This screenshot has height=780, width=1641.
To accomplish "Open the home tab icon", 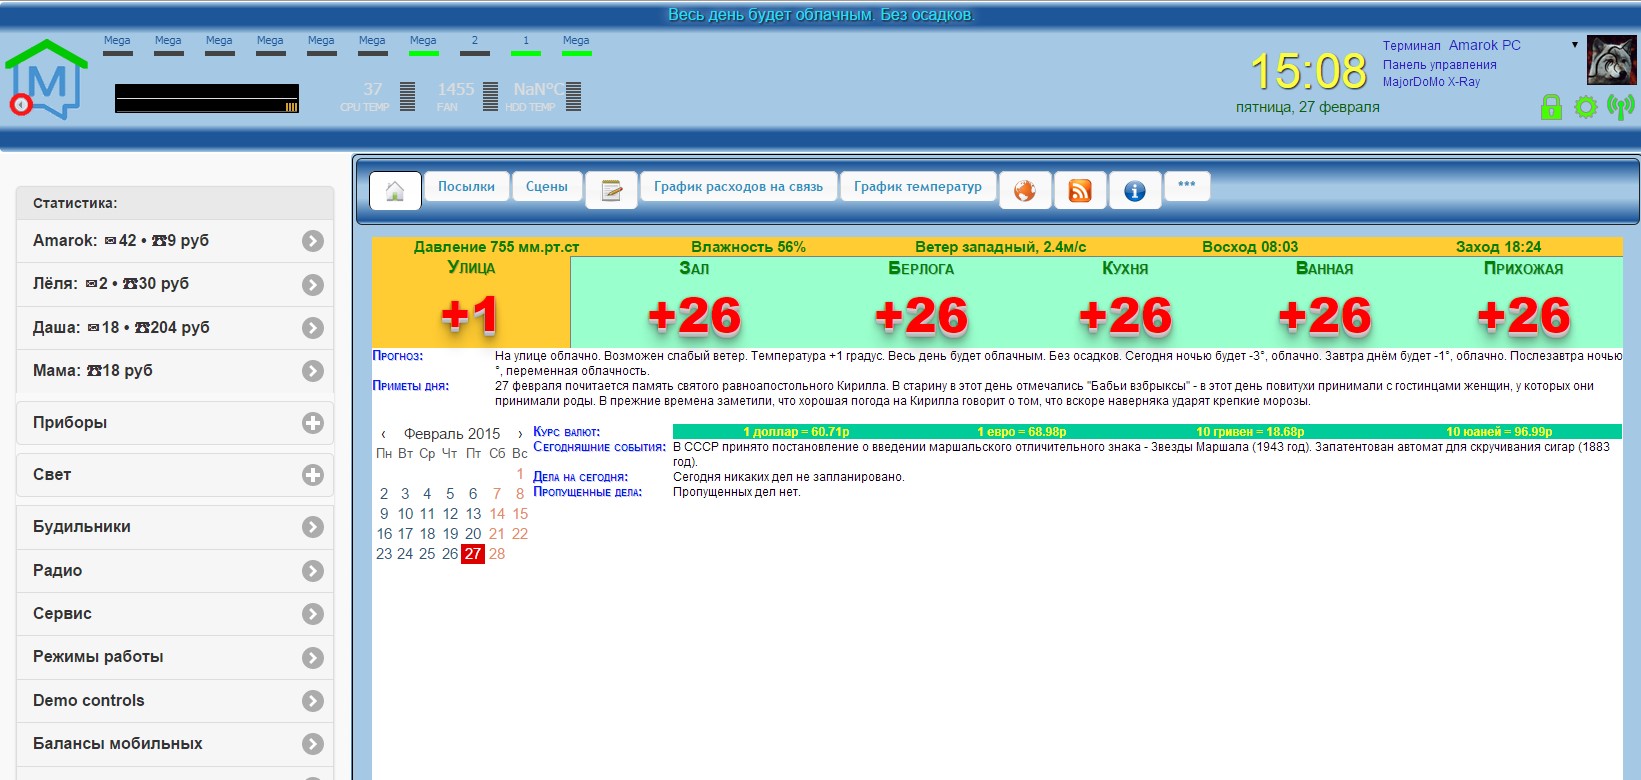I will point(395,191).
